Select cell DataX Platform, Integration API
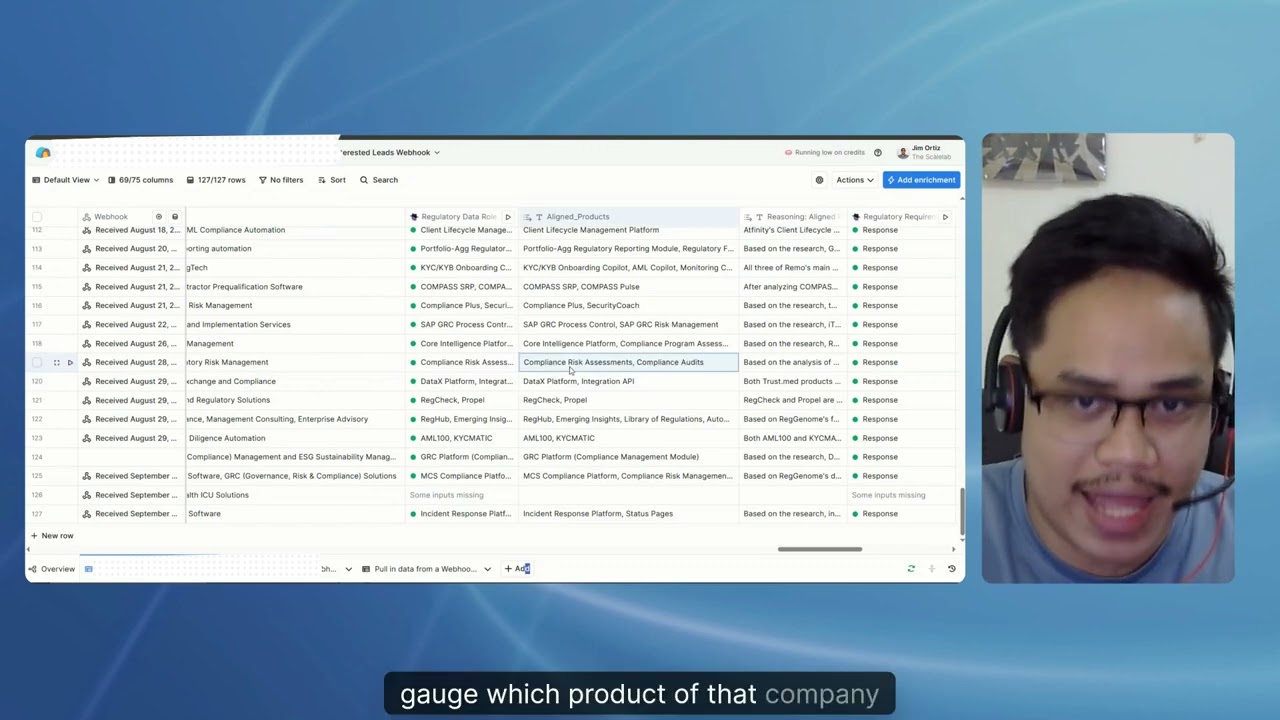Screen dimensions: 1280x720 628,381
